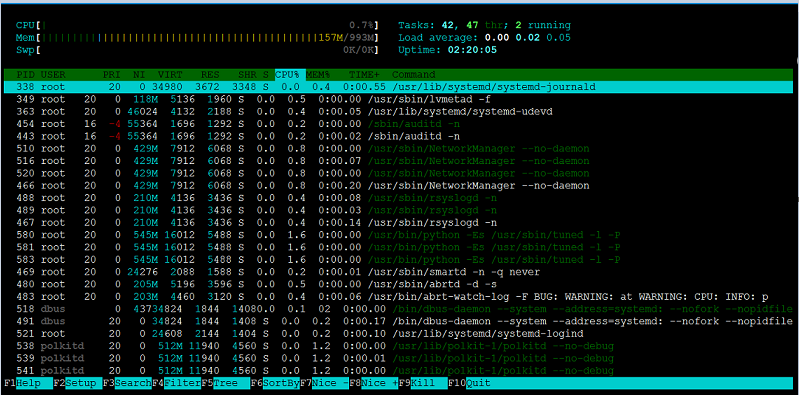This screenshot has height=395, width=799.
Task: Select the systemd-udevd process row
Action: (x=399, y=111)
